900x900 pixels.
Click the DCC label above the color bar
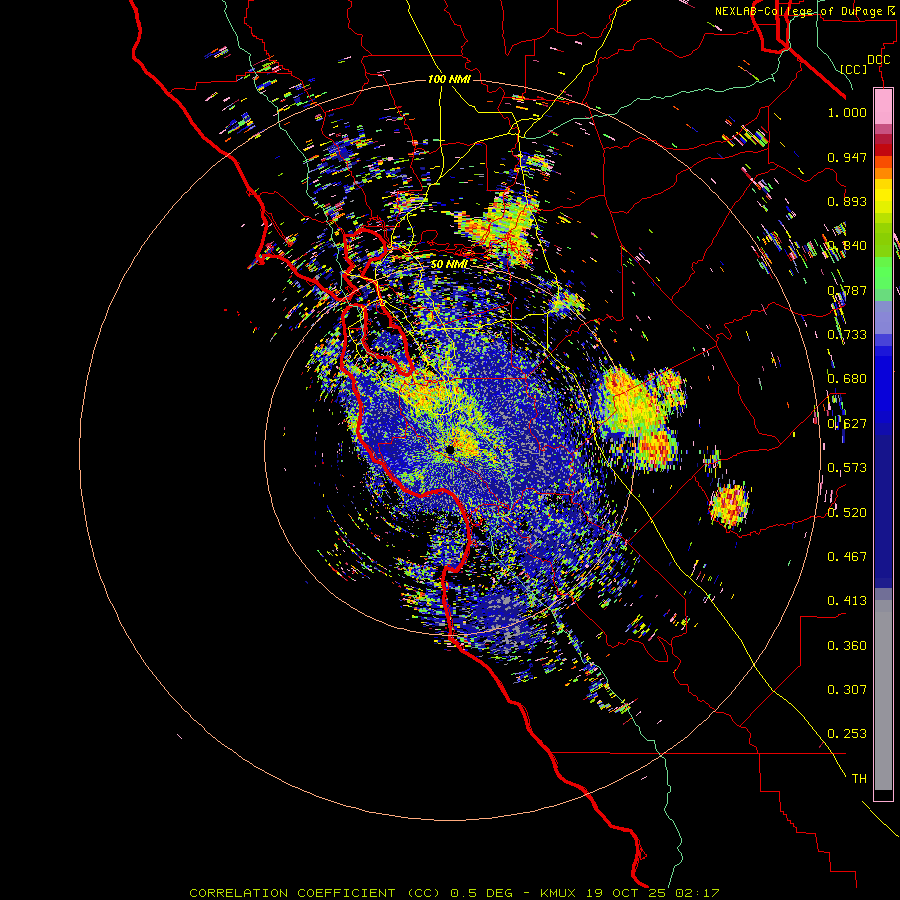878,60
